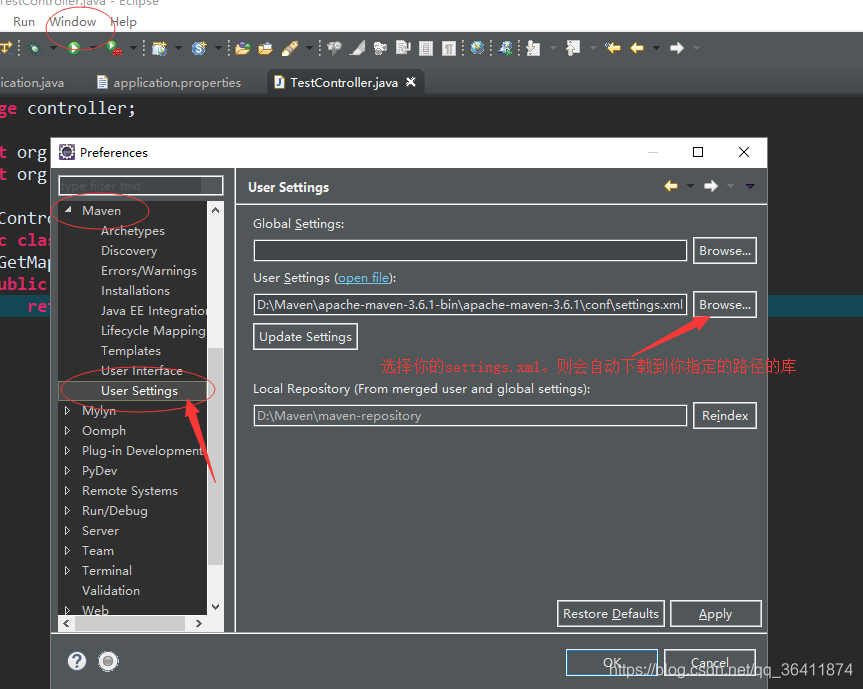This screenshot has height=689, width=863.
Task: Click the Show Whitespace pilcrow icon
Action: pos(449,48)
